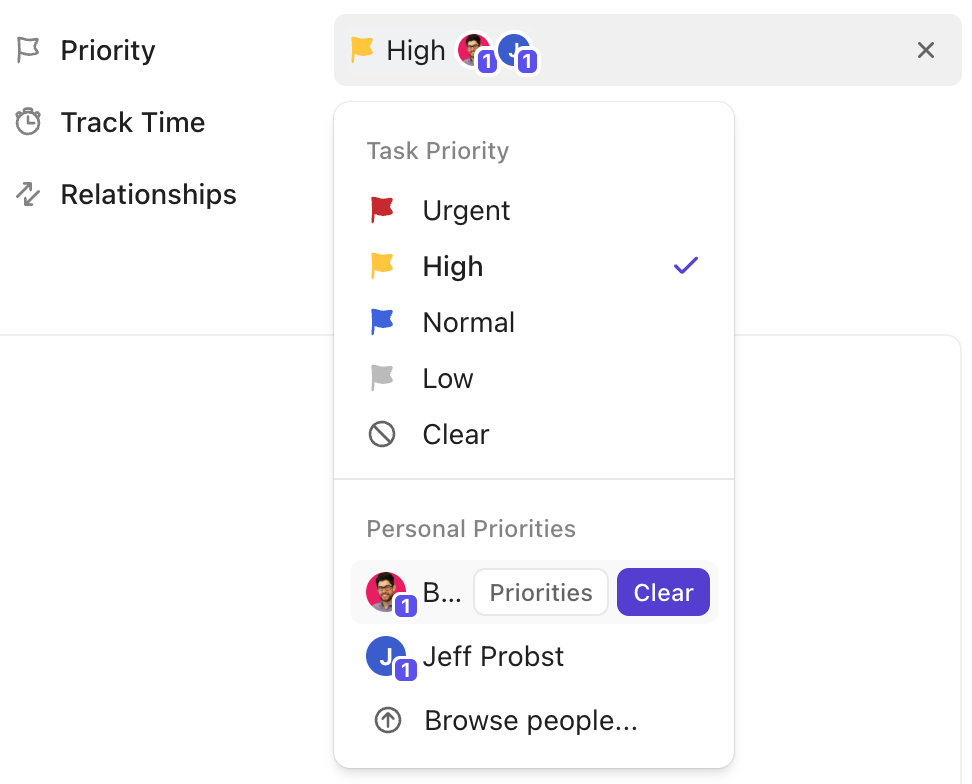Click the Browse people upload-arrow icon

(x=385, y=719)
